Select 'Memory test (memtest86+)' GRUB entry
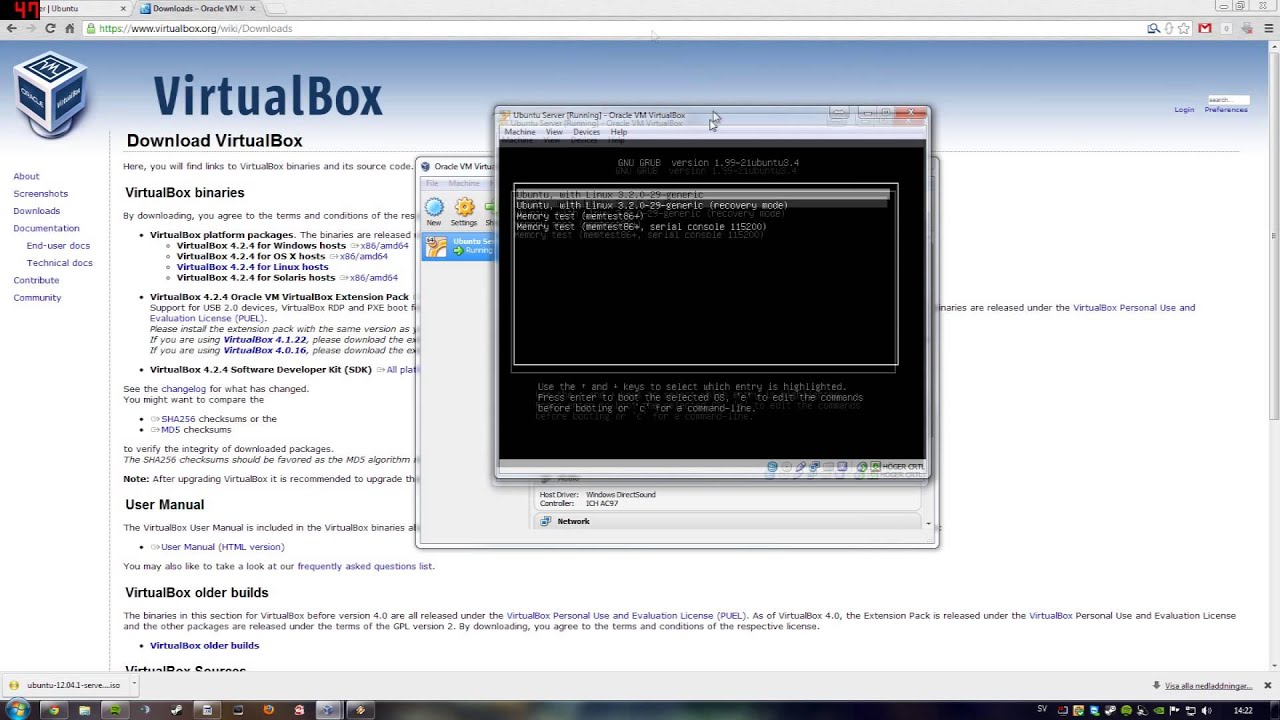This screenshot has height=720, width=1280. 580,216
